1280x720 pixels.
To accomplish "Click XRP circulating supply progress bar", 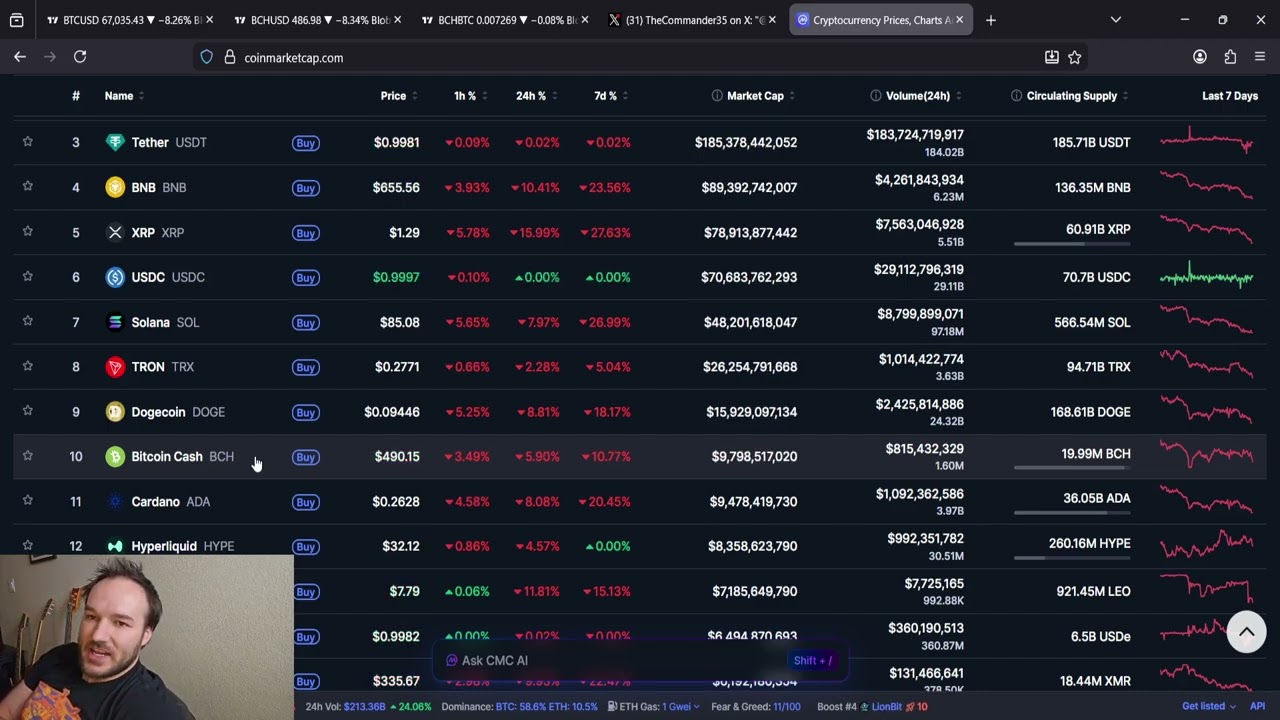I will coord(1072,243).
